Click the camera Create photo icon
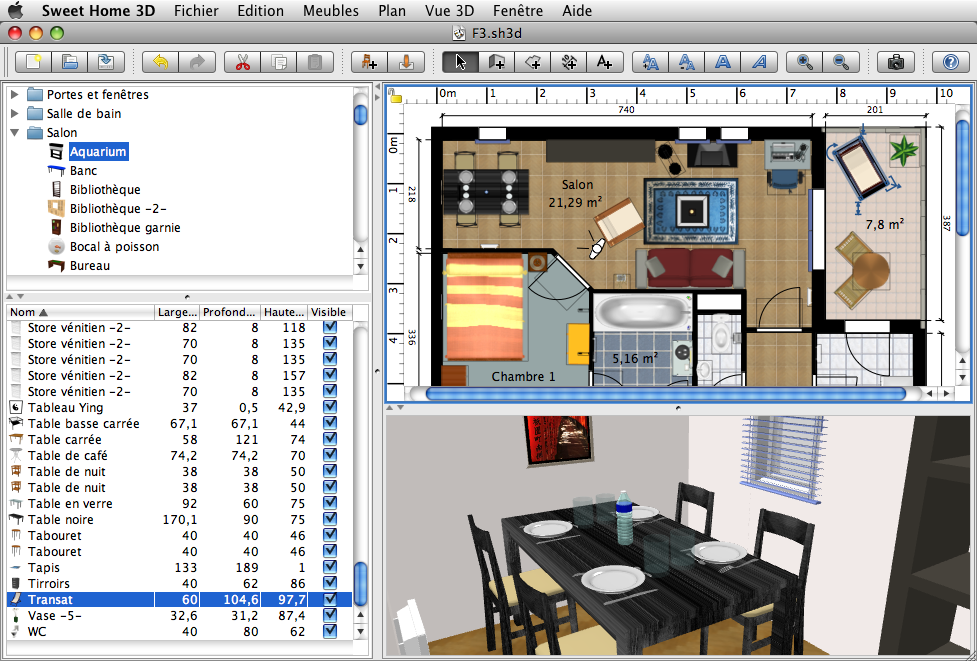The height and width of the screenshot is (661, 977). coord(896,62)
